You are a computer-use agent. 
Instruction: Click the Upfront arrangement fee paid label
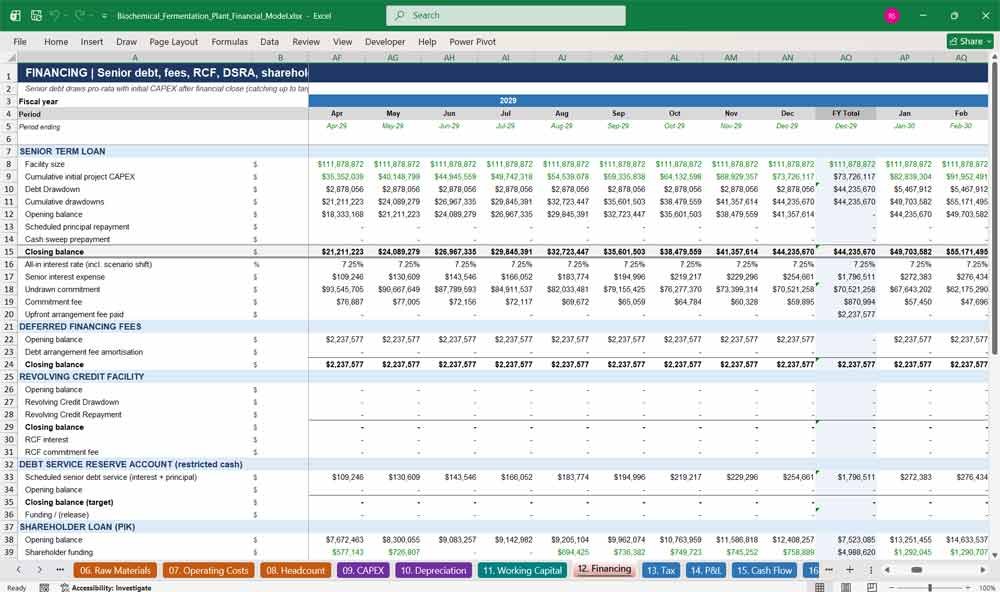point(74,314)
